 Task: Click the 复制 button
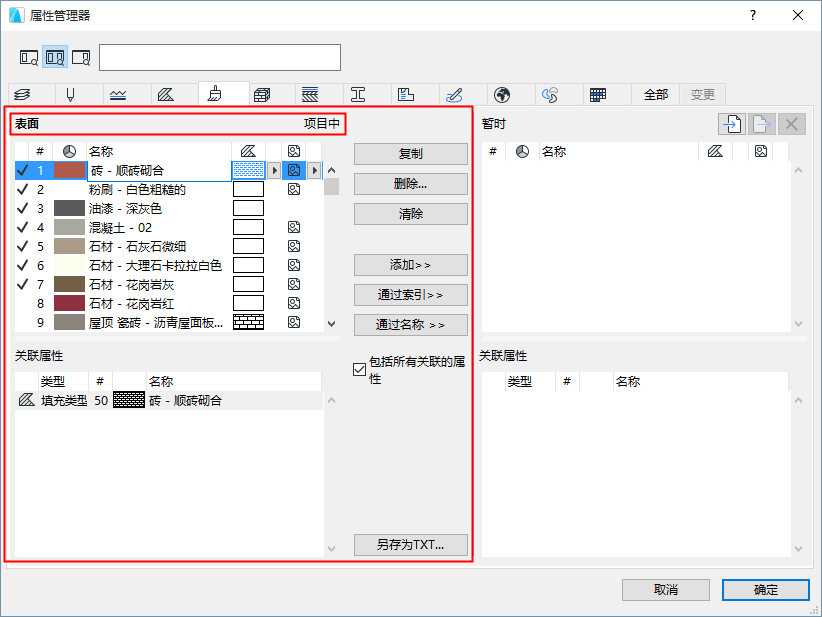(x=410, y=154)
